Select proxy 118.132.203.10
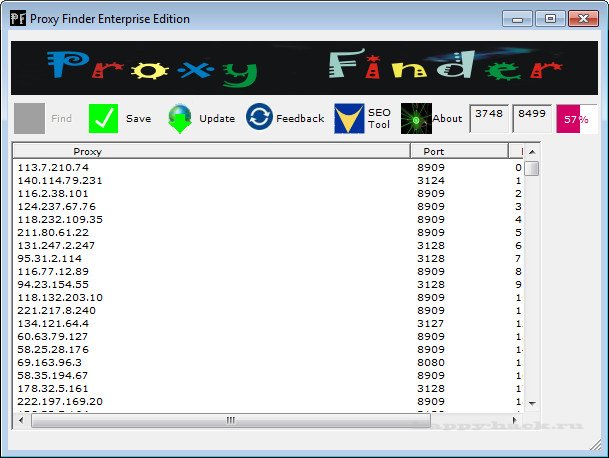Screen dimensions: 609x458 click(60, 298)
